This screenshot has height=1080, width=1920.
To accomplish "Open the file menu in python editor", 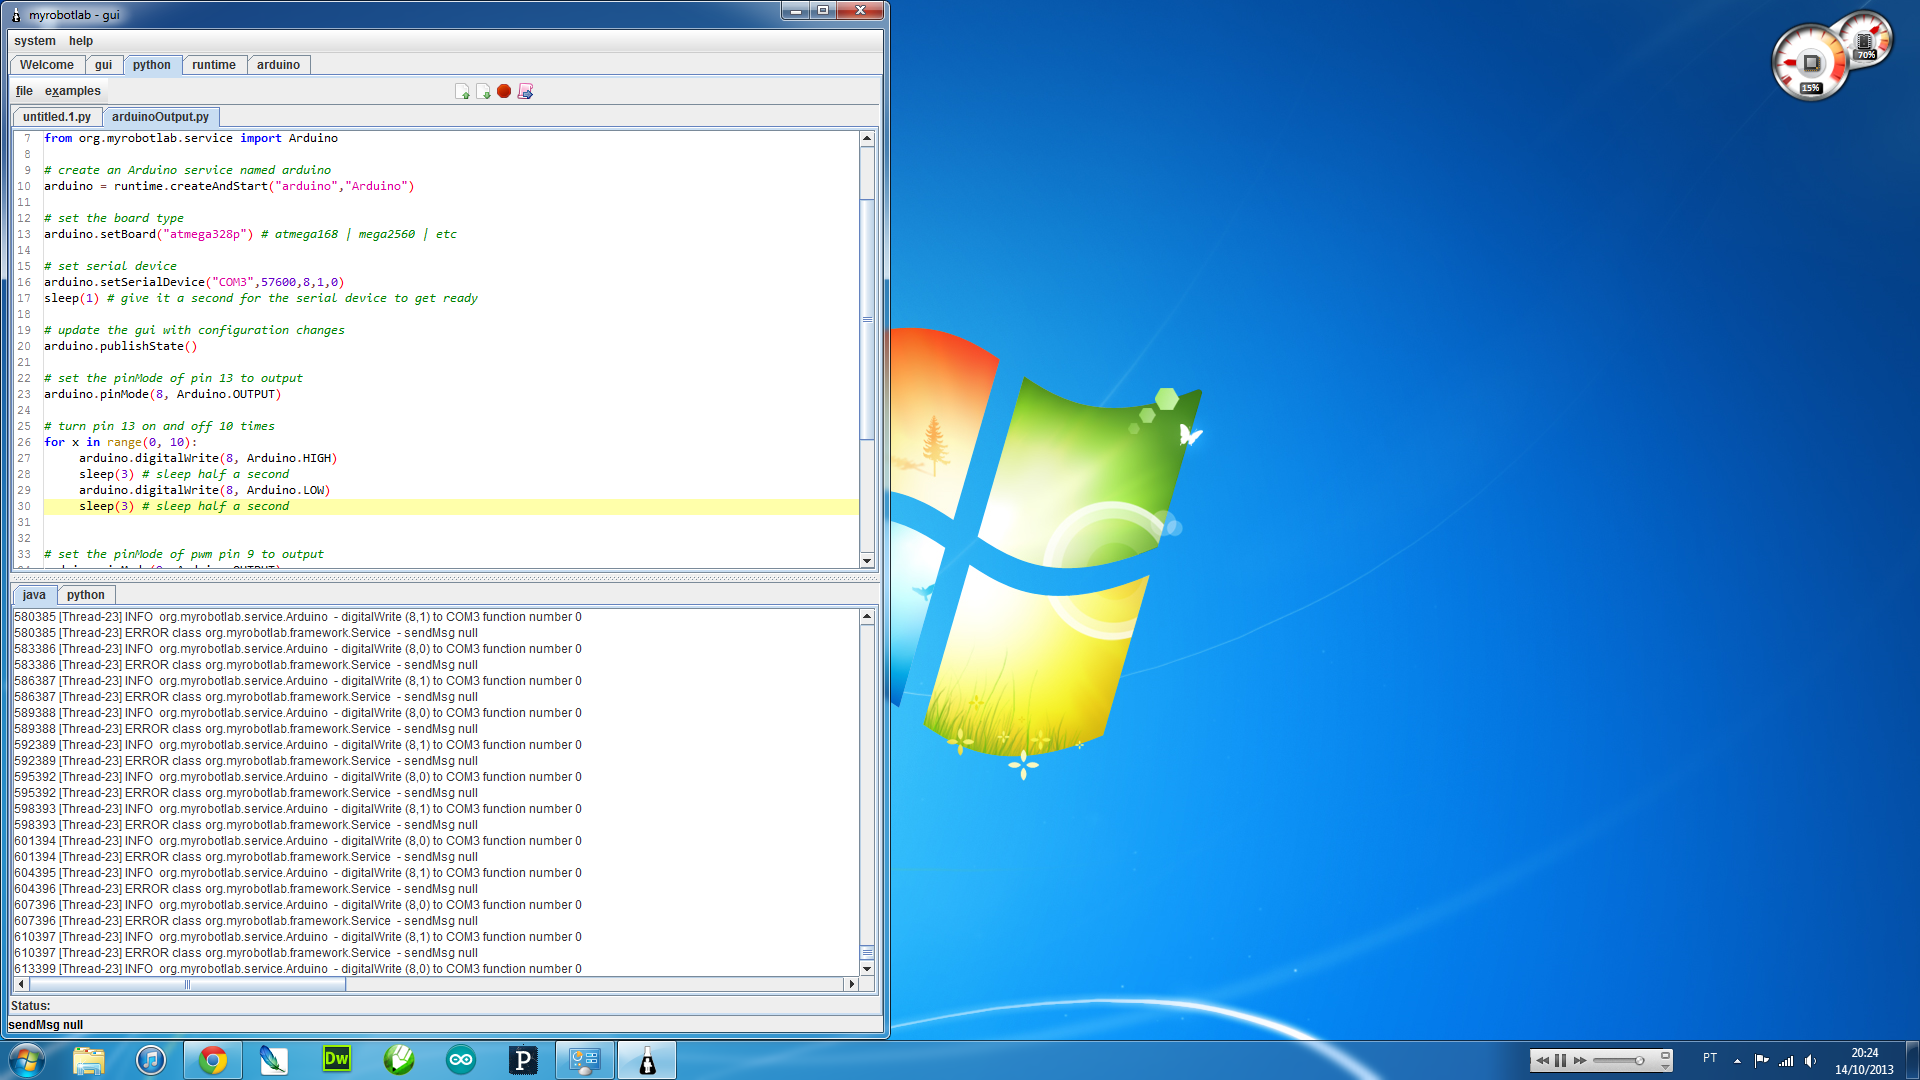I will [24, 91].
